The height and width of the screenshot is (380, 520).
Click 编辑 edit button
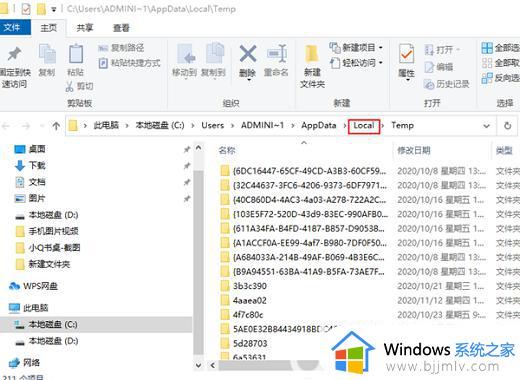[438, 67]
